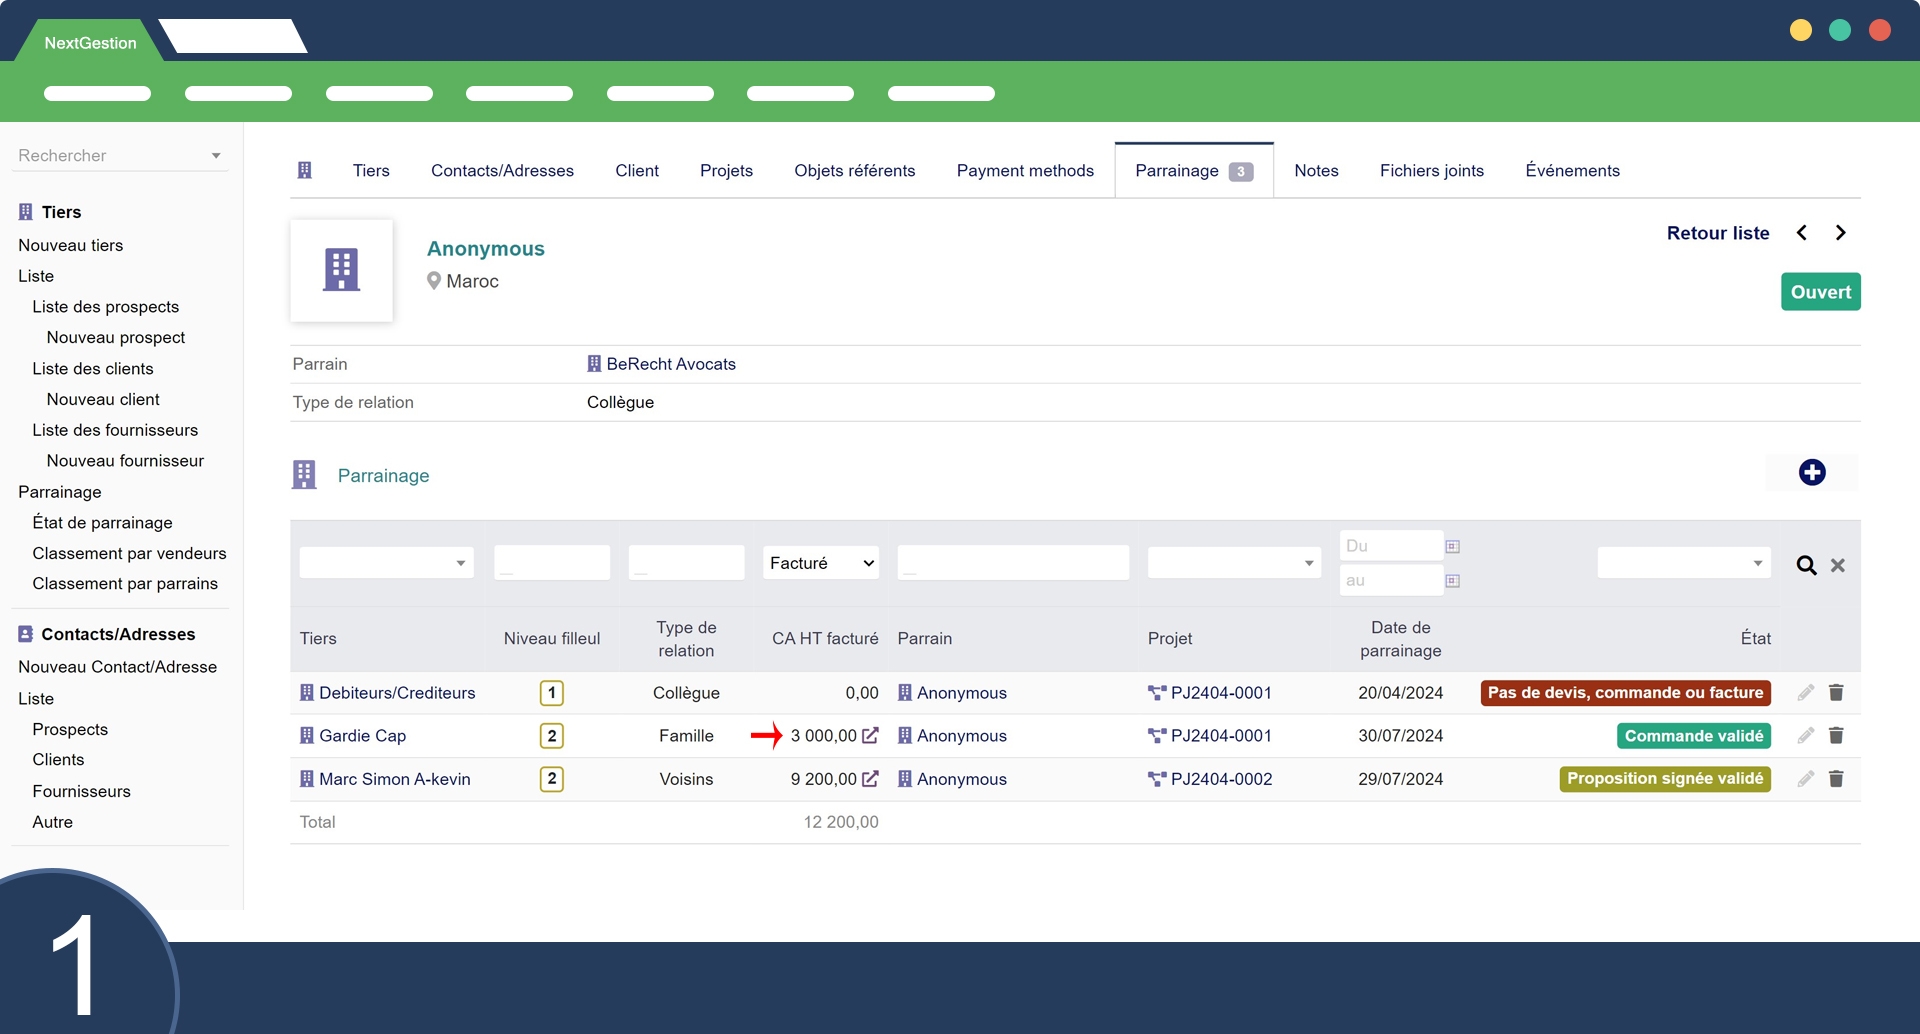
Task: Expand the État filter dropdown
Action: pyautogui.click(x=1683, y=563)
